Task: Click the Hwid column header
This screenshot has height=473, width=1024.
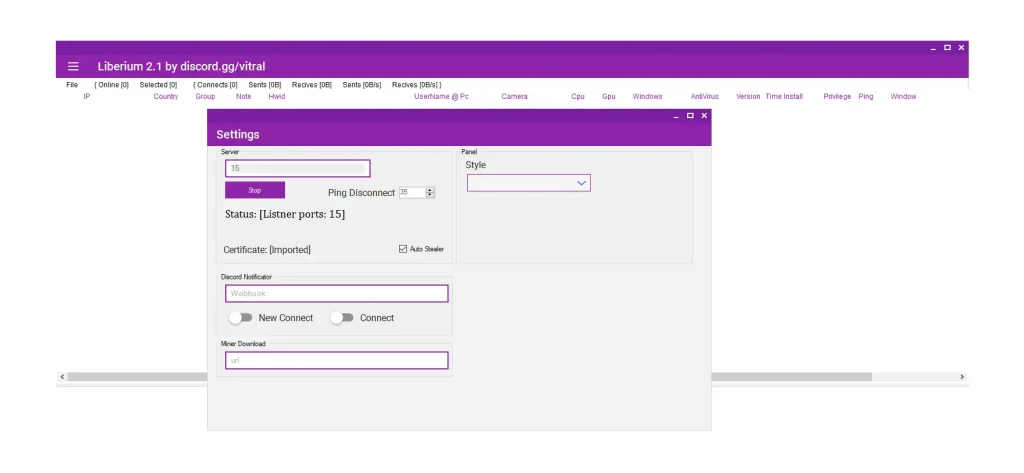Action: [x=277, y=97]
